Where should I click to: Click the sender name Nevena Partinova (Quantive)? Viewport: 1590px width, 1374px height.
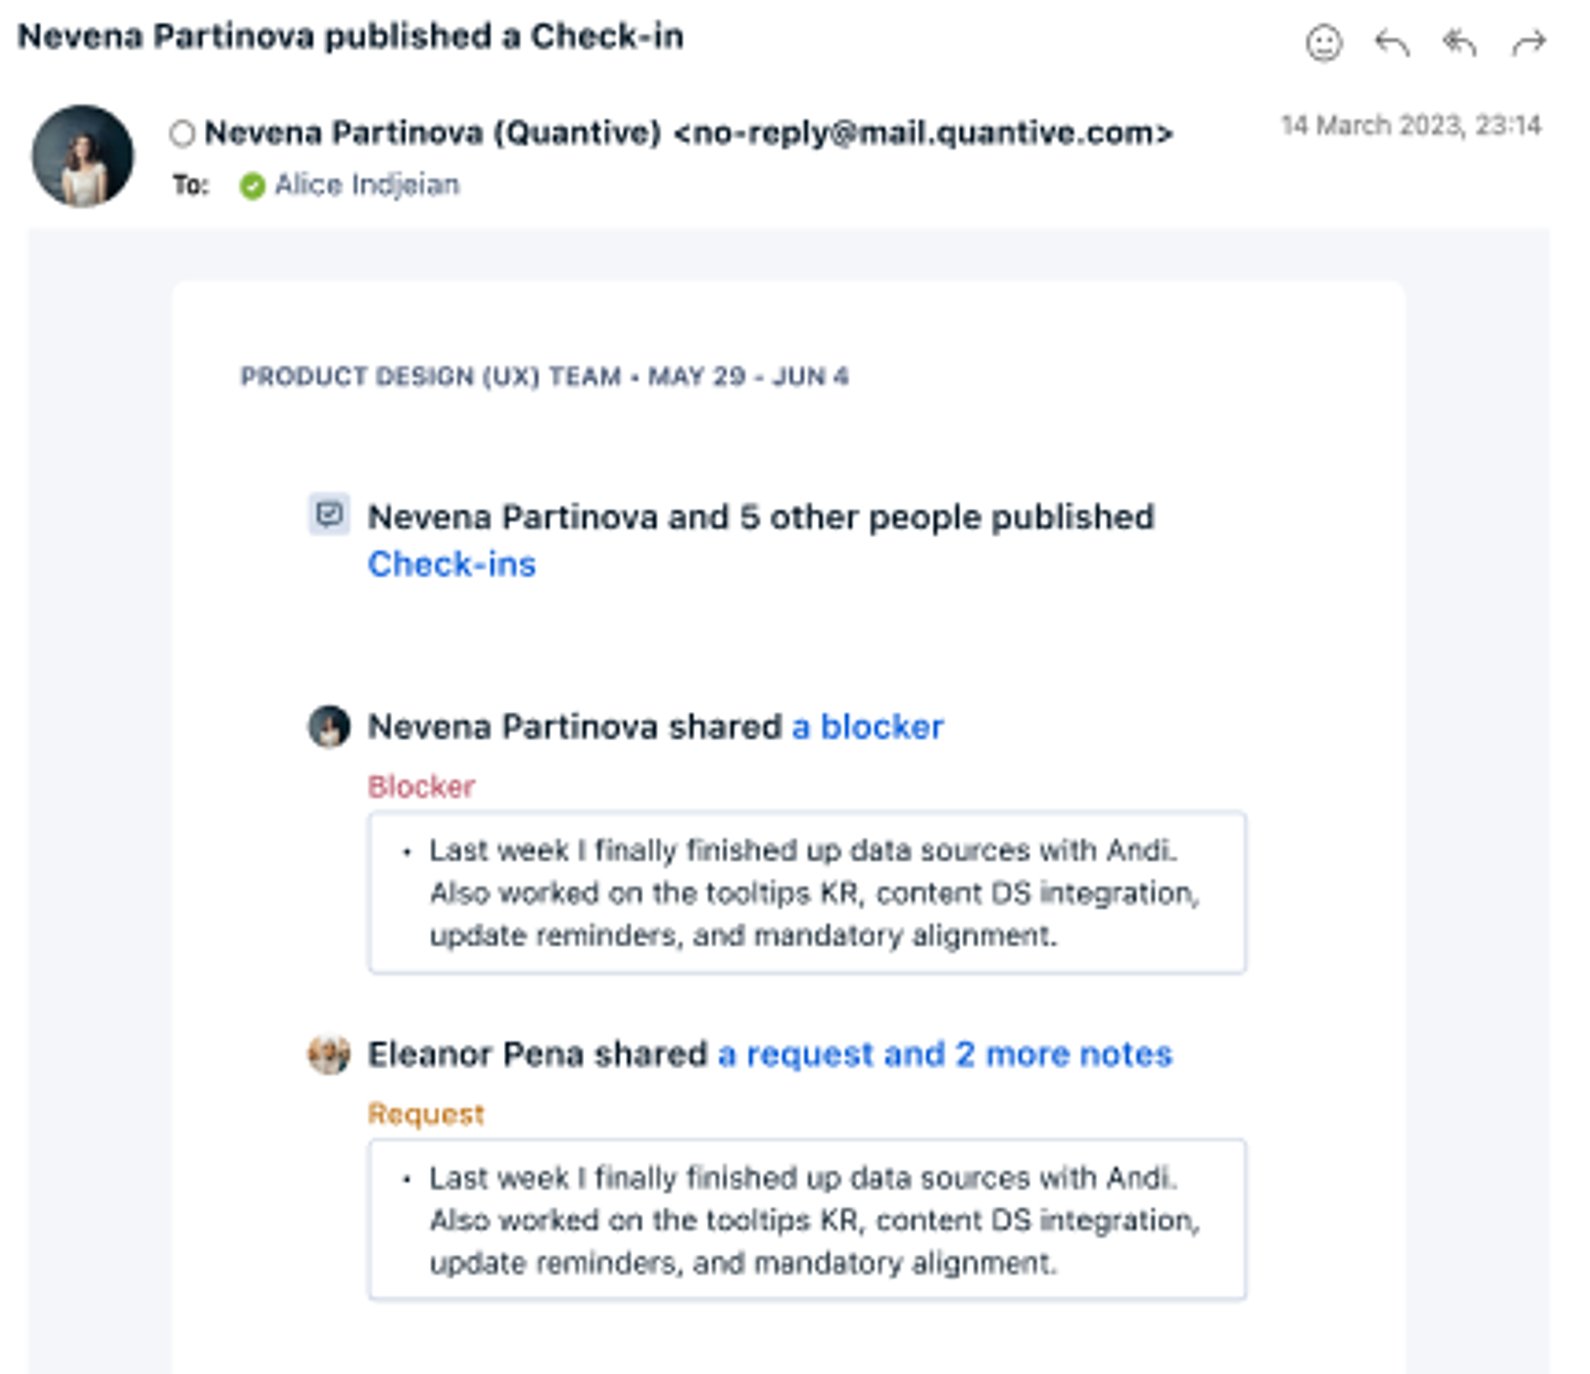[433, 132]
